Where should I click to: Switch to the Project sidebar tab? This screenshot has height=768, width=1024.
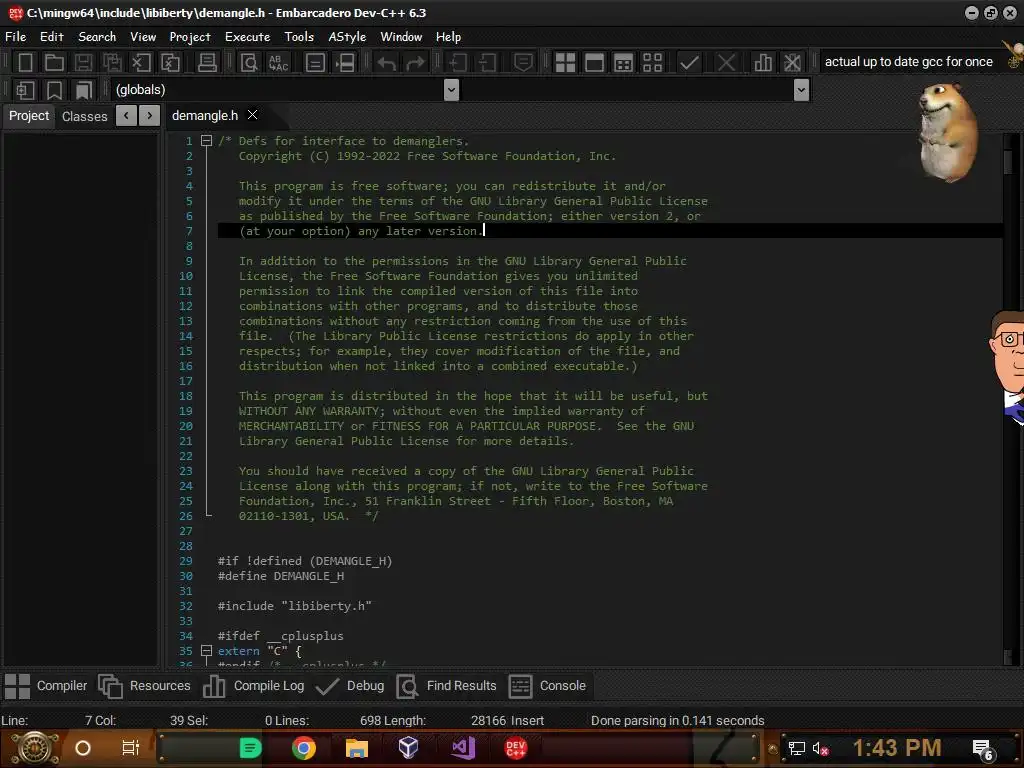point(29,116)
